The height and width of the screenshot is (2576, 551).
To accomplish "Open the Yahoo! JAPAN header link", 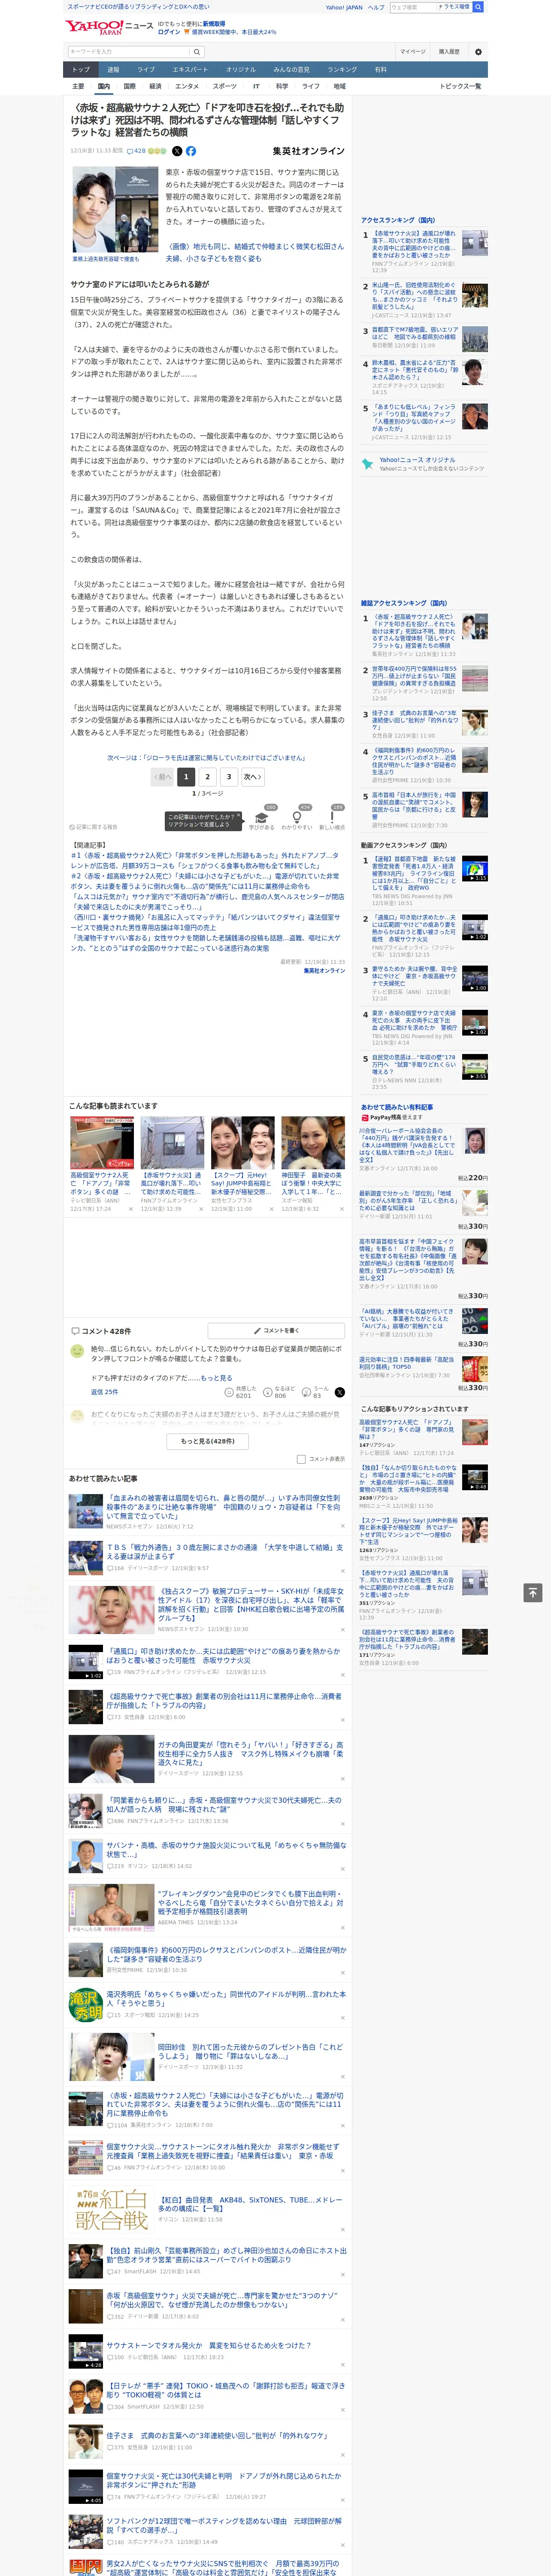I will pyautogui.click(x=344, y=7).
